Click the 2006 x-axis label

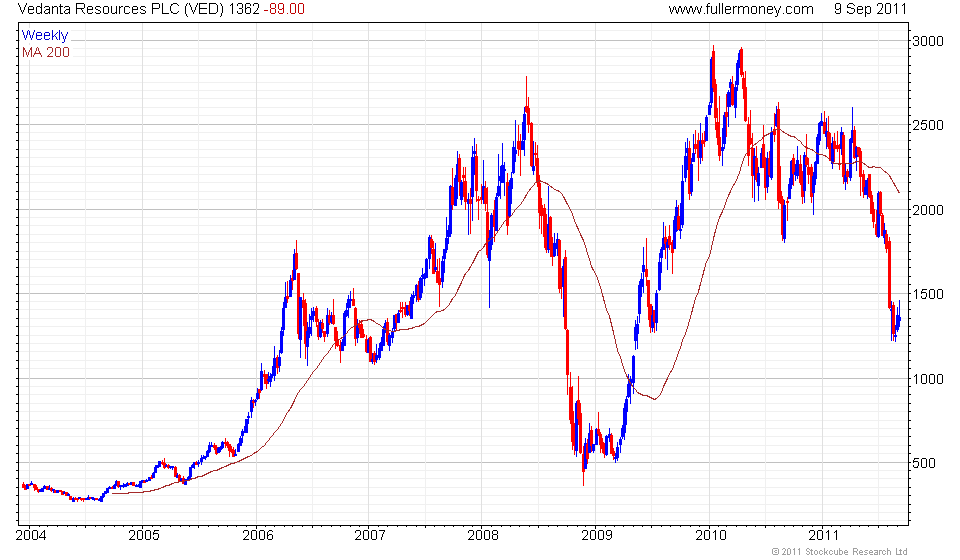point(258,536)
